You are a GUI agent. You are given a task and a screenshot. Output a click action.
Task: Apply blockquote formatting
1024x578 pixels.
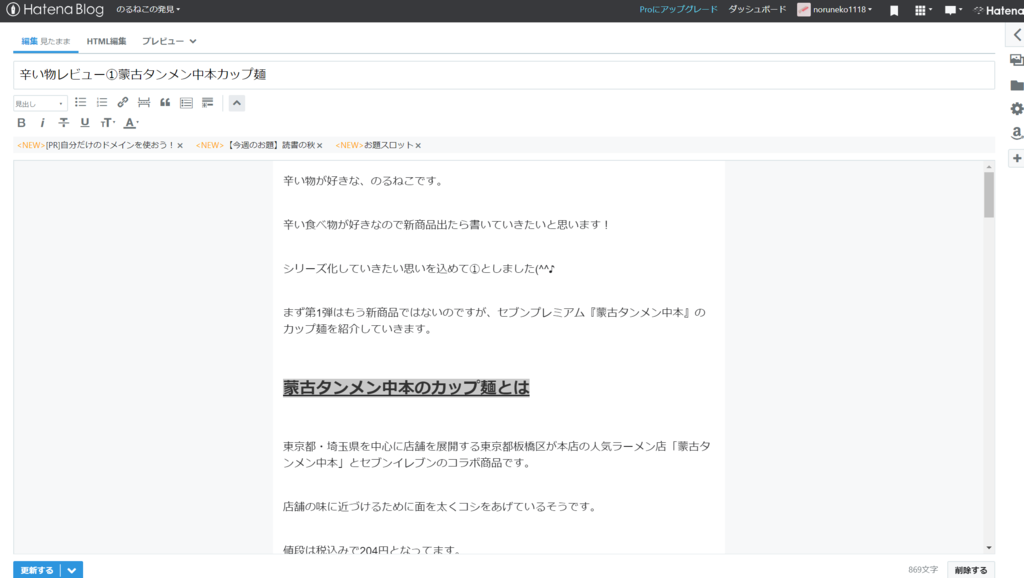click(165, 103)
